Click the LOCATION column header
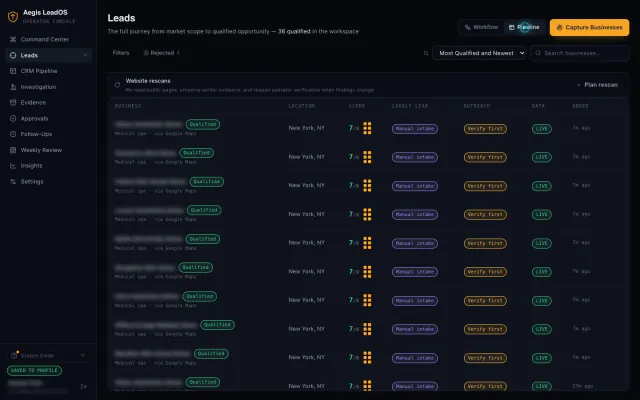This screenshot has height=400, width=640. click(302, 106)
